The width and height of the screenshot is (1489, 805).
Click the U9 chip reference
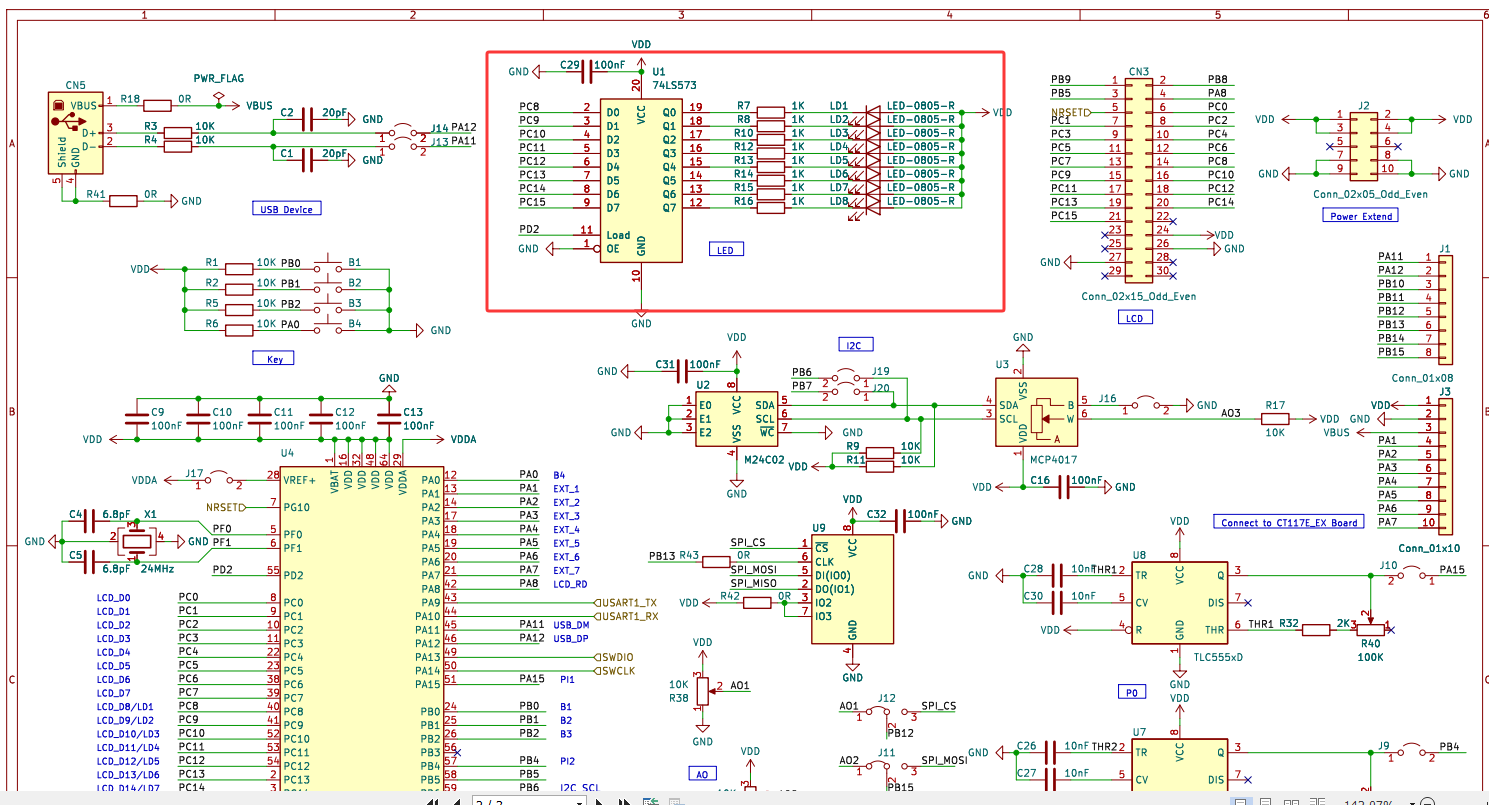819,527
